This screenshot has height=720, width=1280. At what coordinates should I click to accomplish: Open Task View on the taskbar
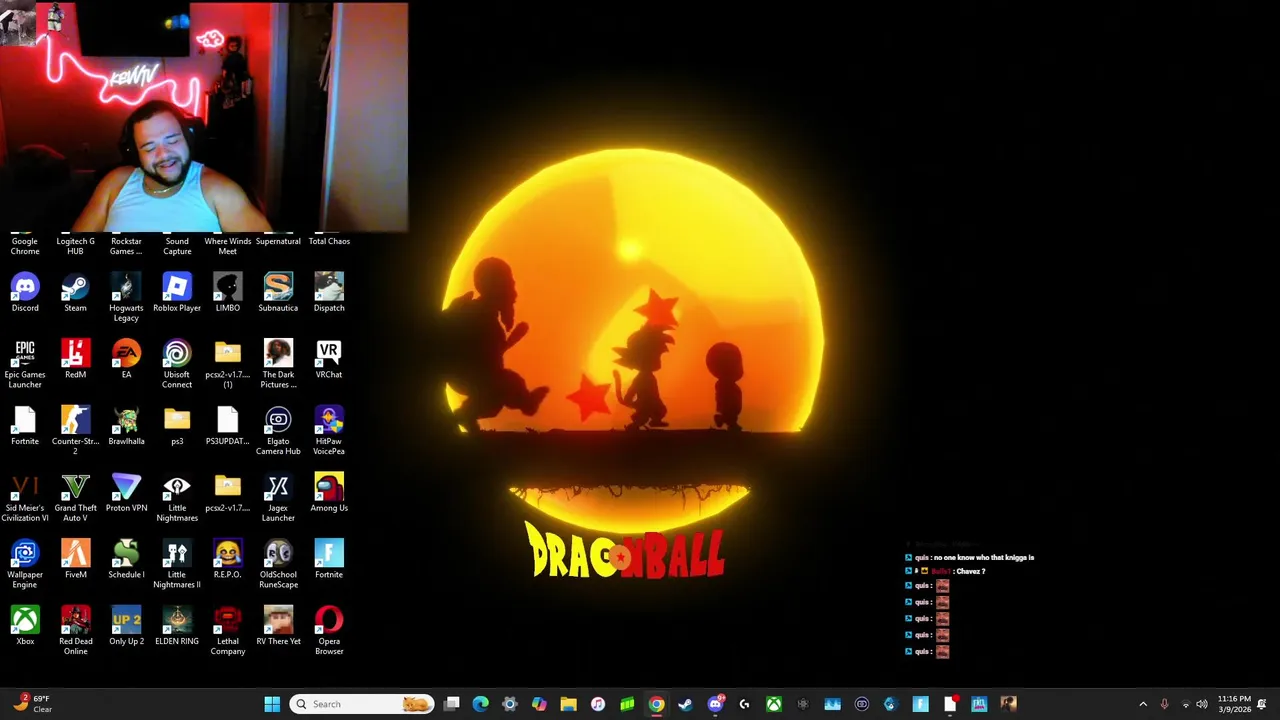click(x=452, y=704)
